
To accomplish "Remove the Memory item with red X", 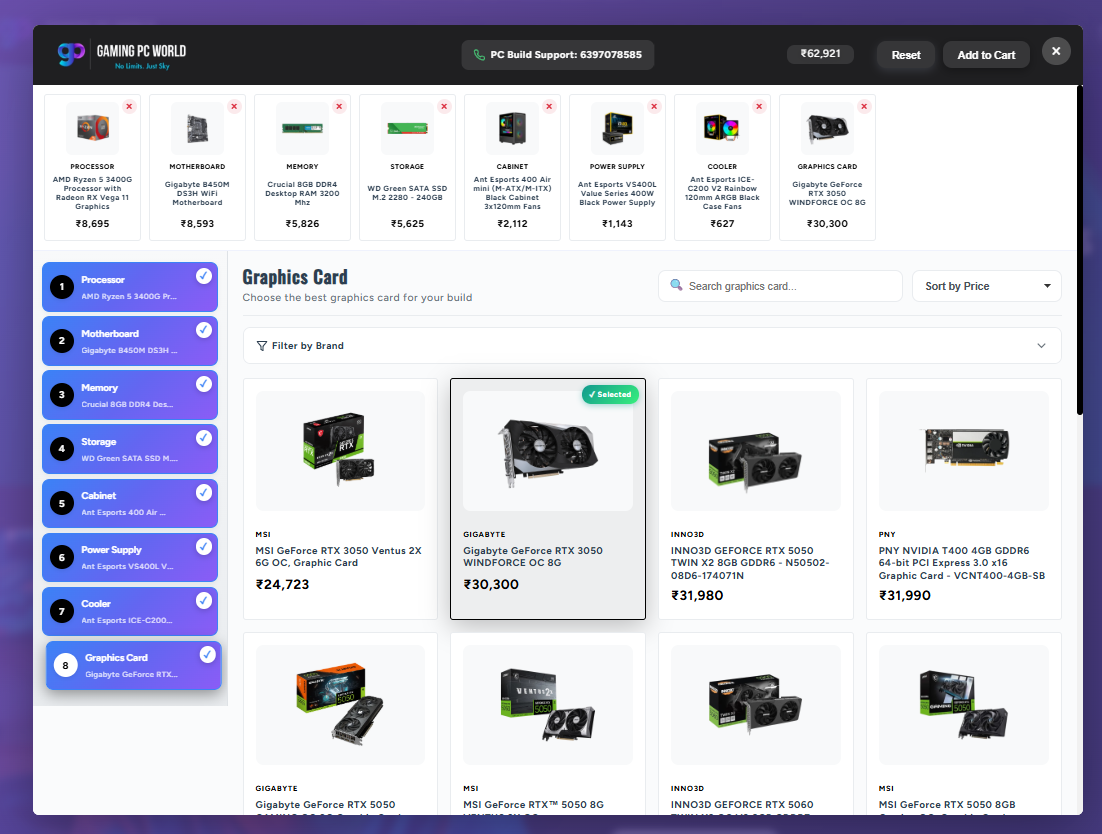I will [x=339, y=106].
